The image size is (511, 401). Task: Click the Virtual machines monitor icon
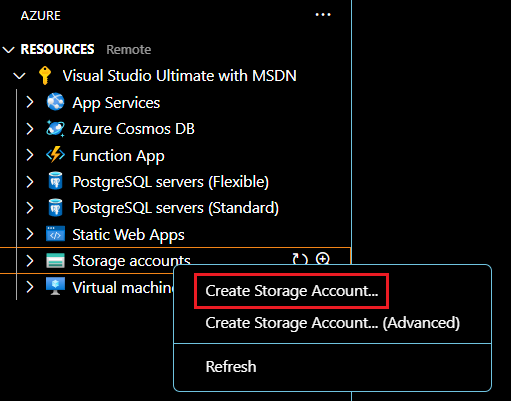click(55, 287)
